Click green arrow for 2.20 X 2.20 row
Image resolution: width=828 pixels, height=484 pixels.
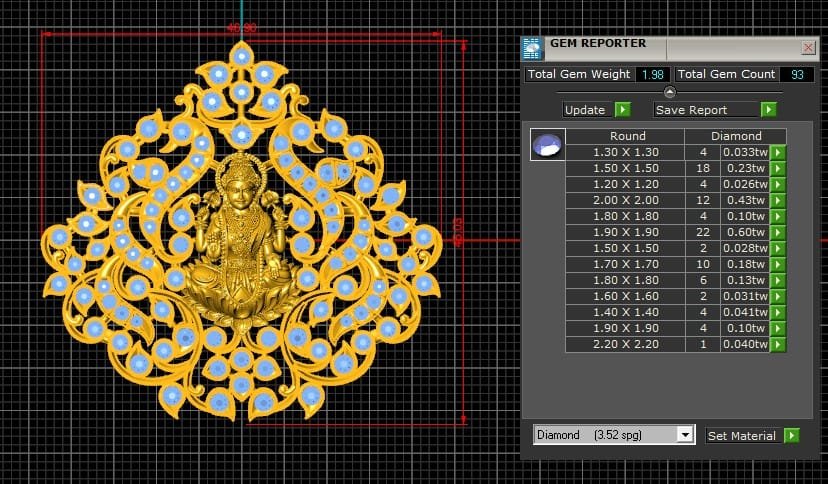pos(778,344)
